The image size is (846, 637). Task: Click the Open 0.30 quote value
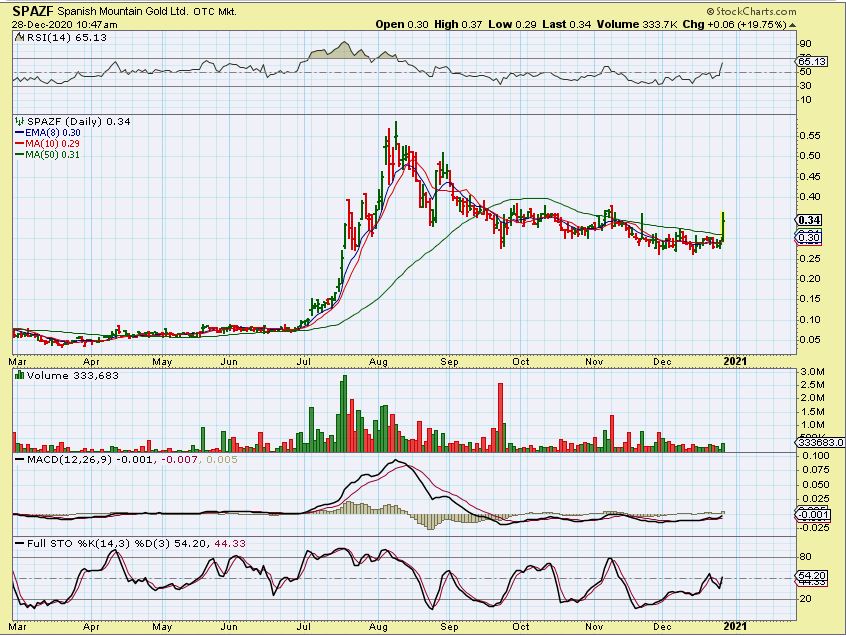(402, 24)
